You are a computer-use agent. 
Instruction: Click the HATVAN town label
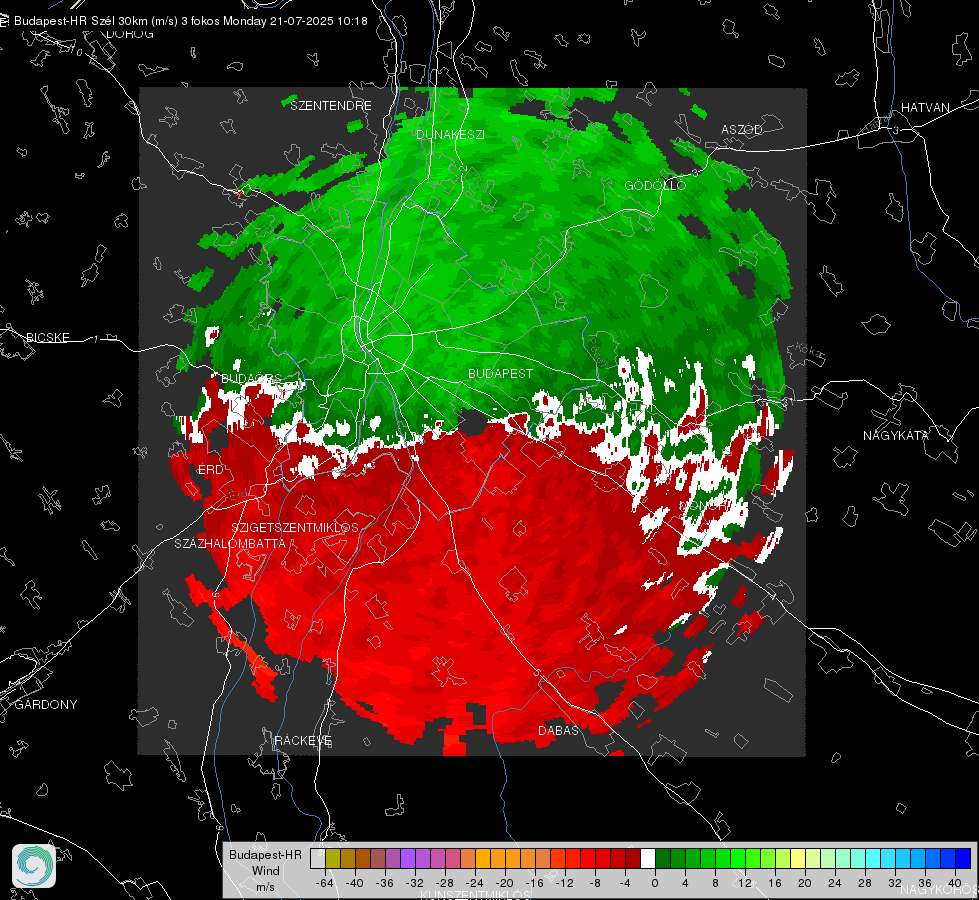[925, 107]
